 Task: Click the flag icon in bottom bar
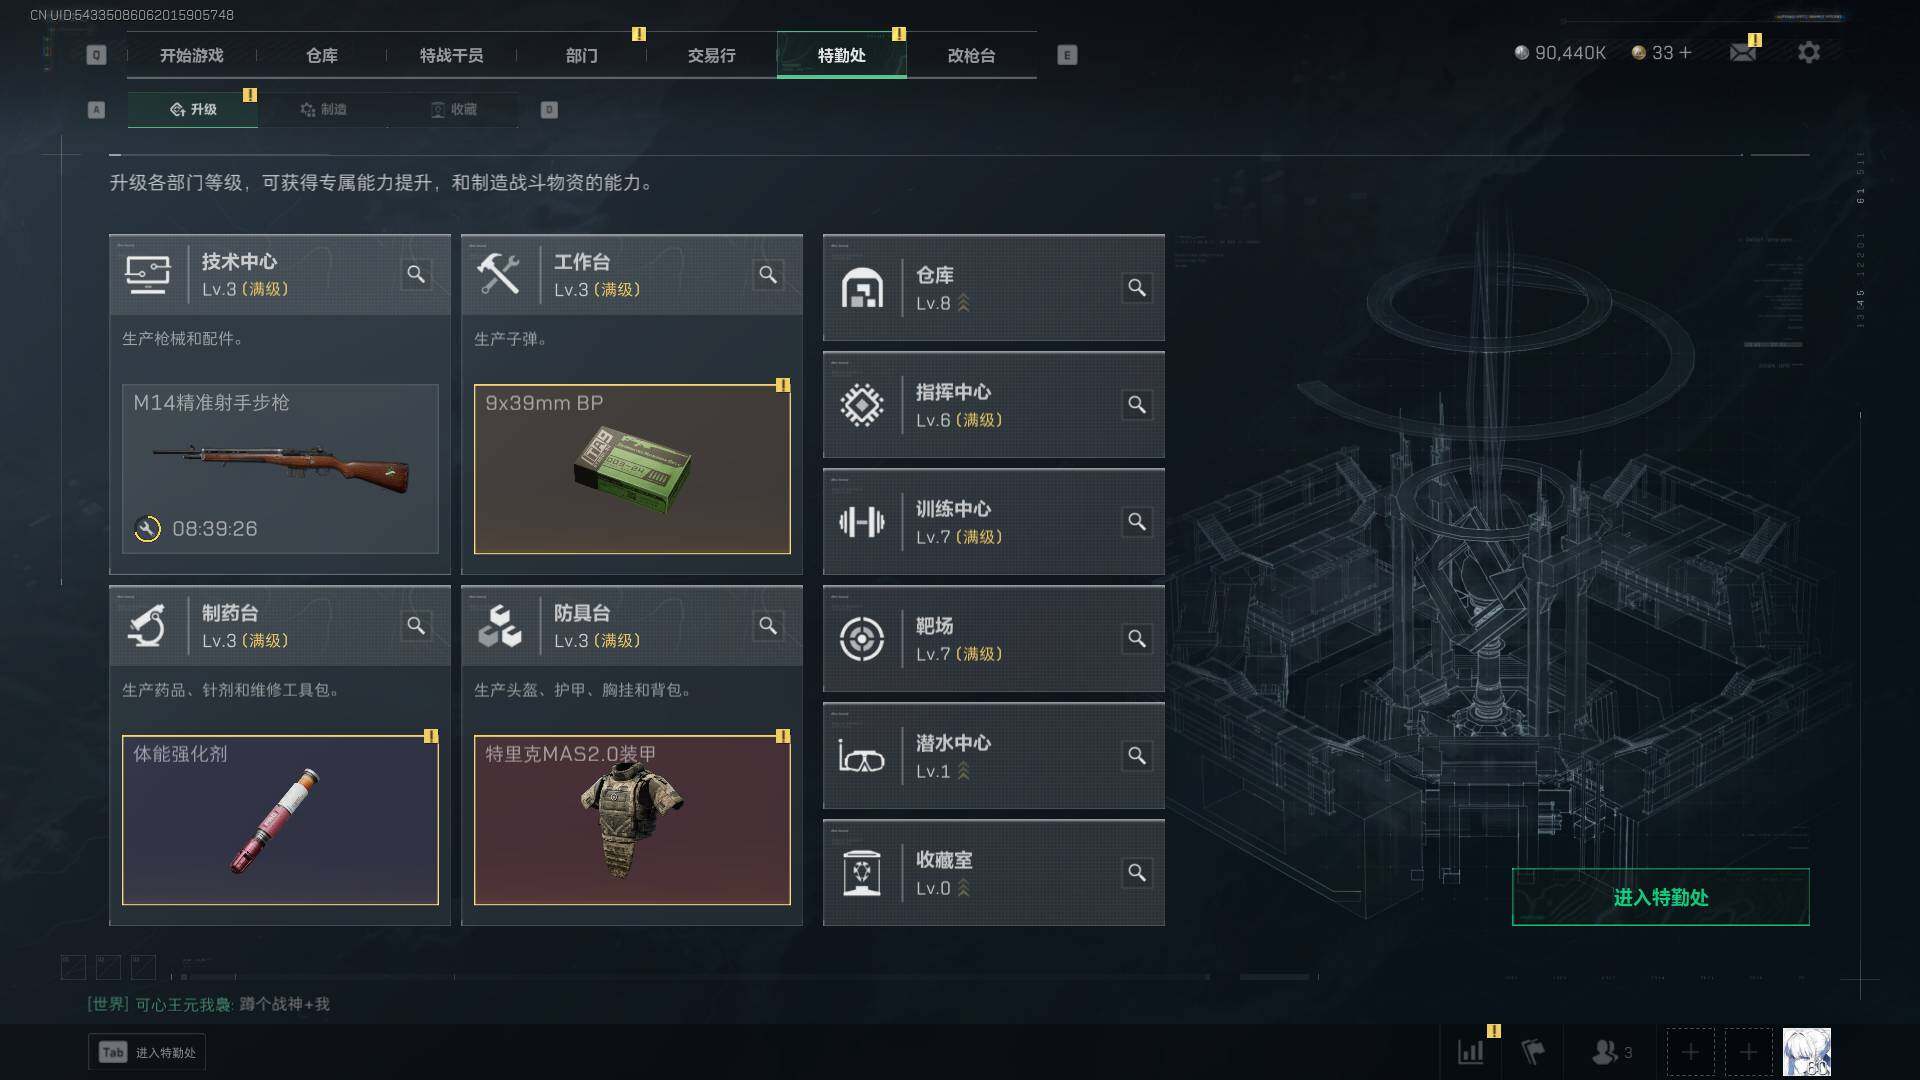coord(1533,1052)
